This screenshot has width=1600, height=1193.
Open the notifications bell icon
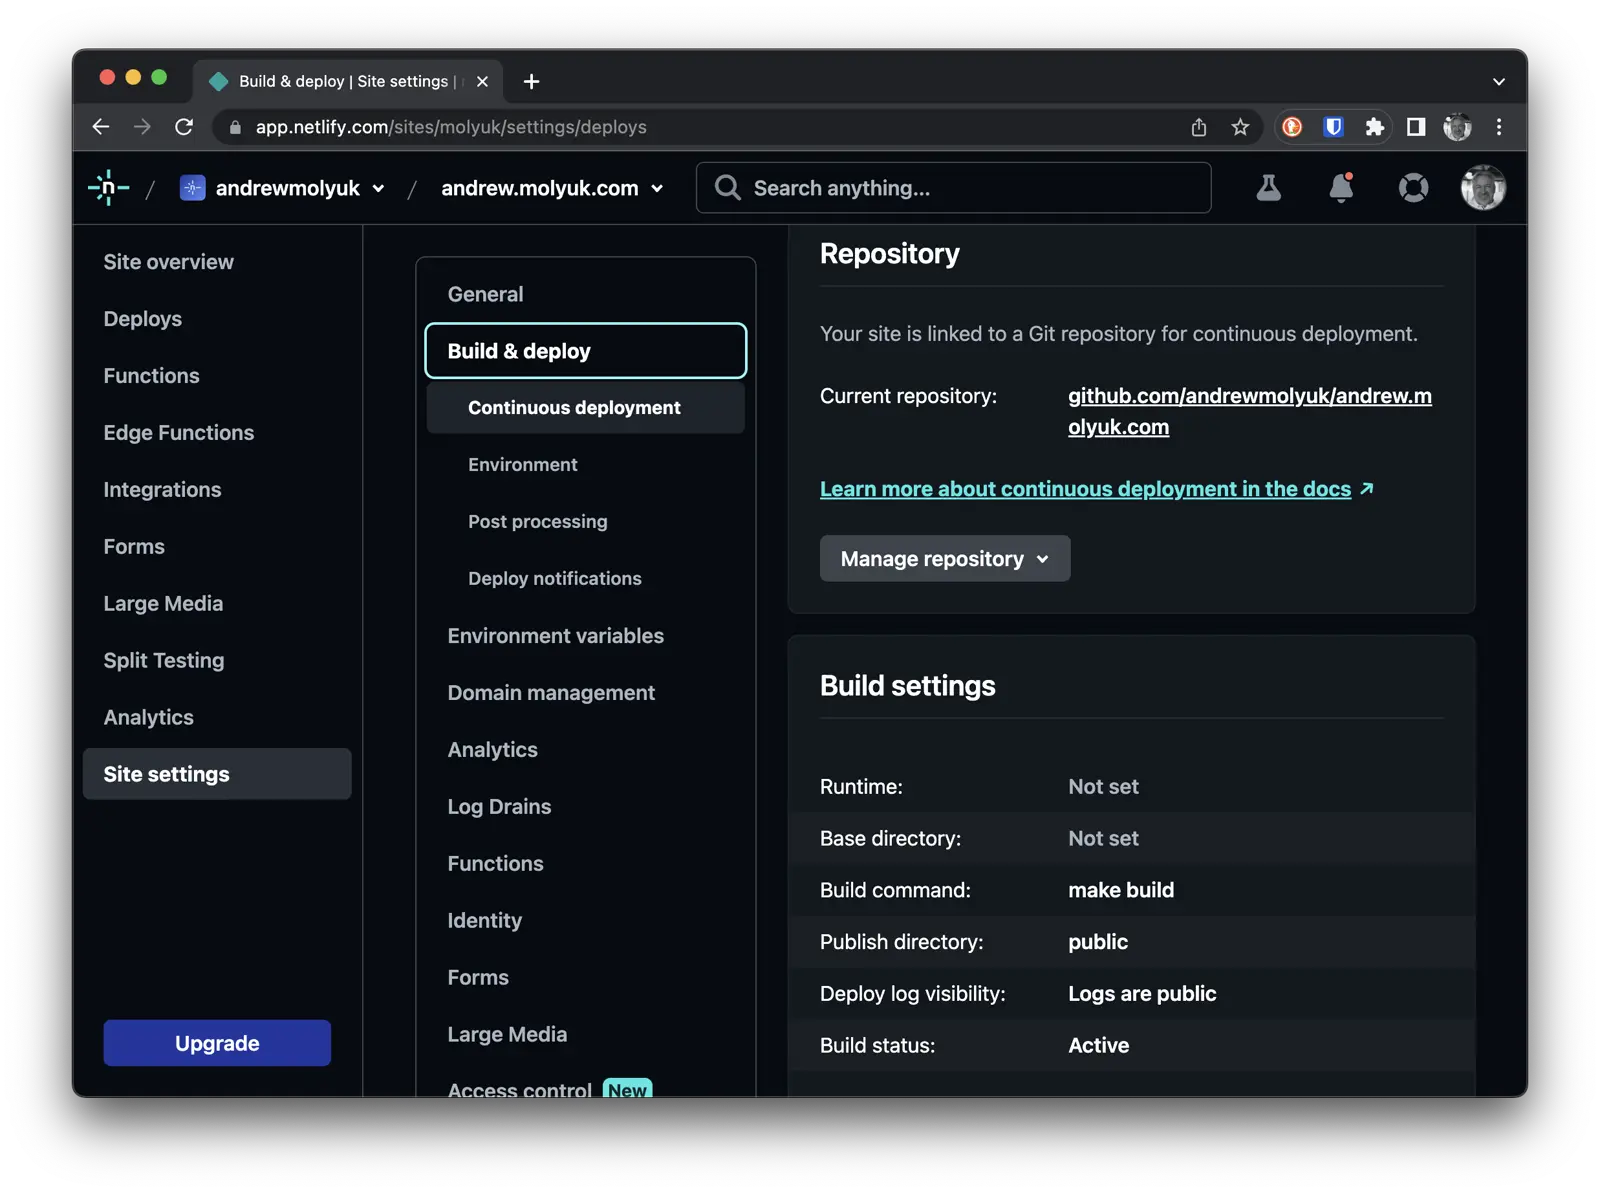1340,187
